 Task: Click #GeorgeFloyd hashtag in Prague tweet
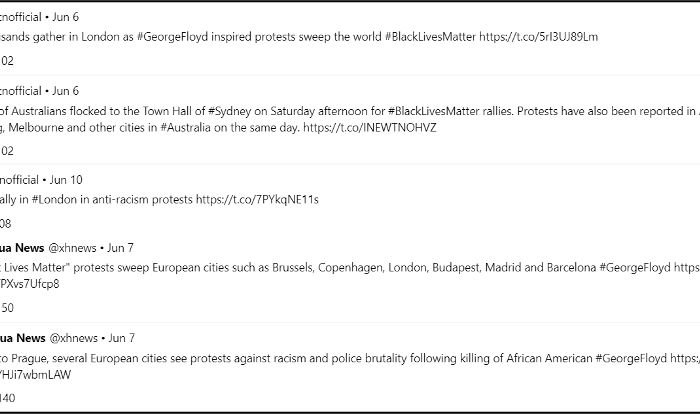coord(631,358)
